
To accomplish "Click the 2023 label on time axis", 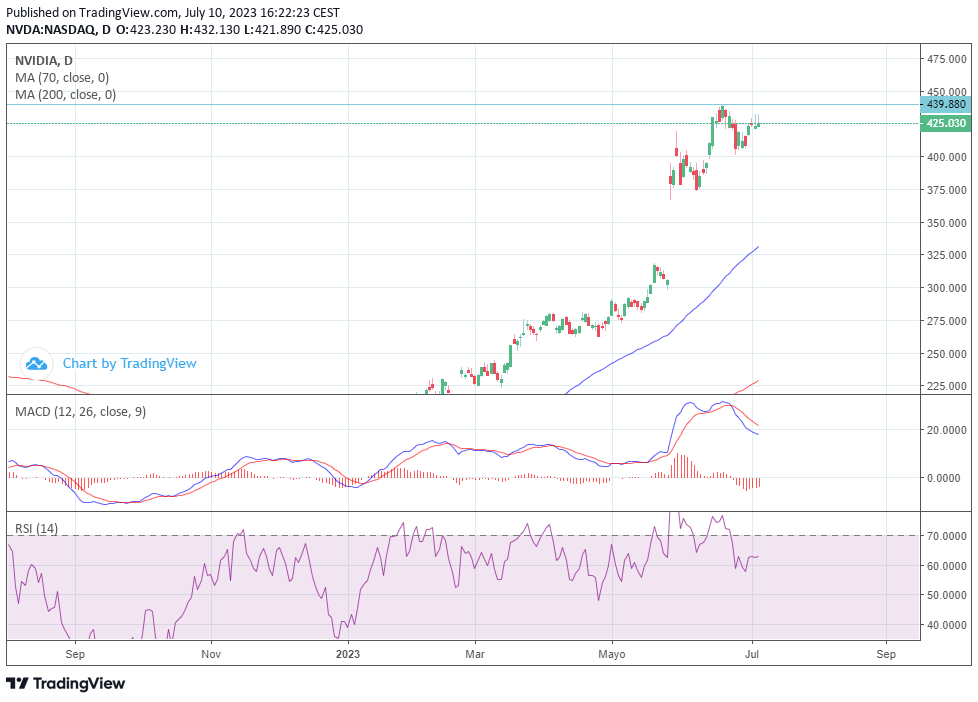I will pos(347,654).
